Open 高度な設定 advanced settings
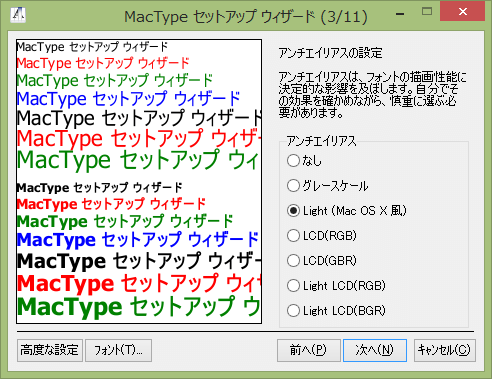The height and width of the screenshot is (379, 492). pyautogui.click(x=50, y=350)
